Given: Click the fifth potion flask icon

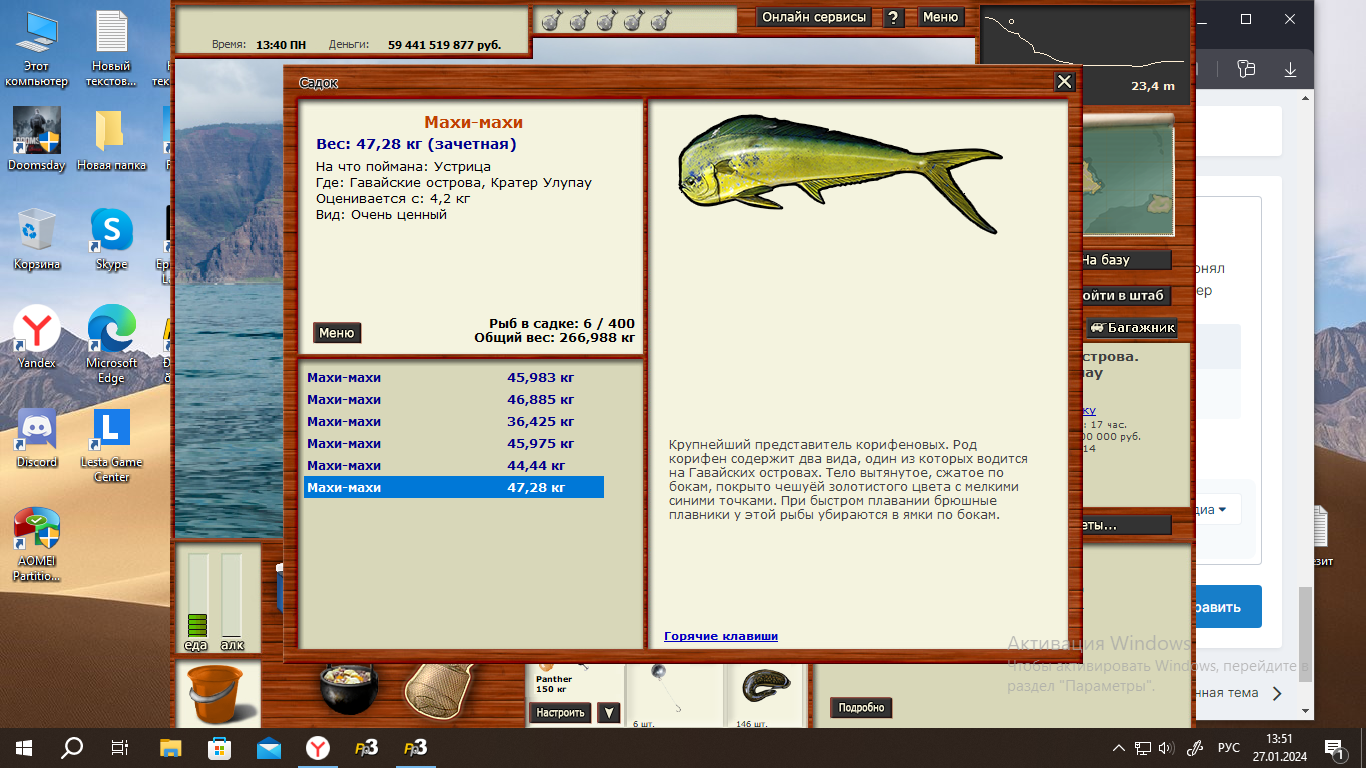Looking at the screenshot, I should (659, 19).
